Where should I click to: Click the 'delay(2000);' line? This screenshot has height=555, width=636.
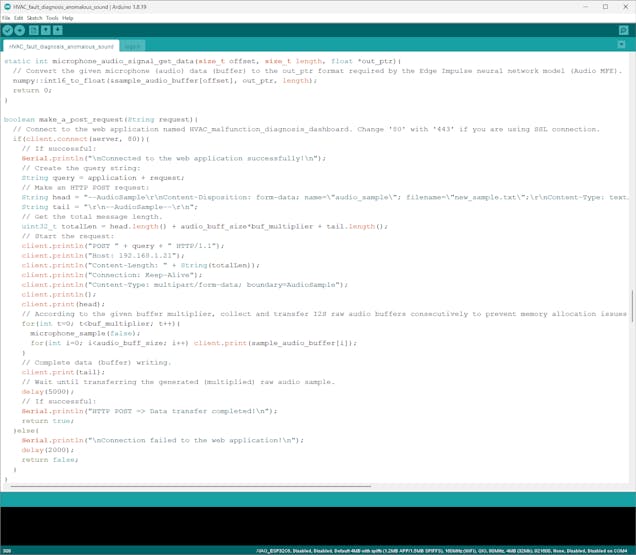(x=48, y=450)
